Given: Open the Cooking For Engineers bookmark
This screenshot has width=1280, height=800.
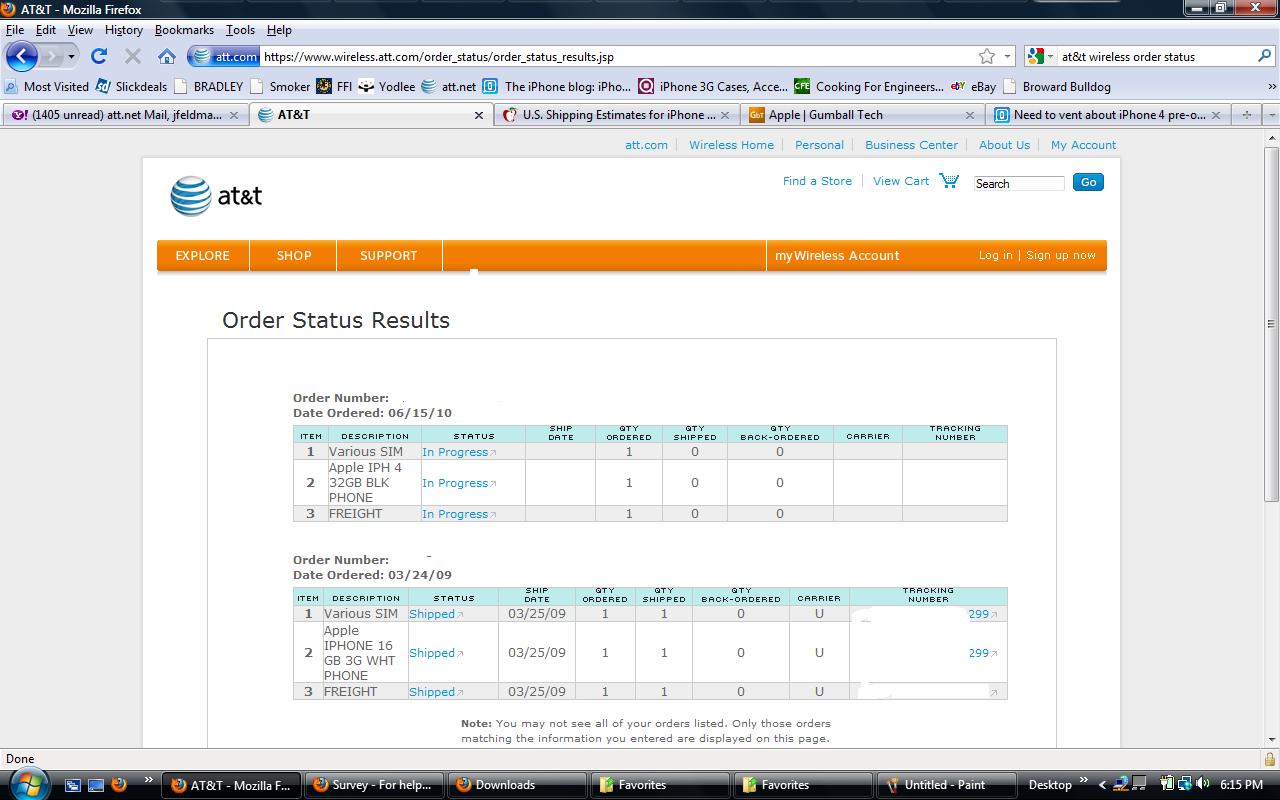Looking at the screenshot, I should pyautogui.click(x=869, y=87).
